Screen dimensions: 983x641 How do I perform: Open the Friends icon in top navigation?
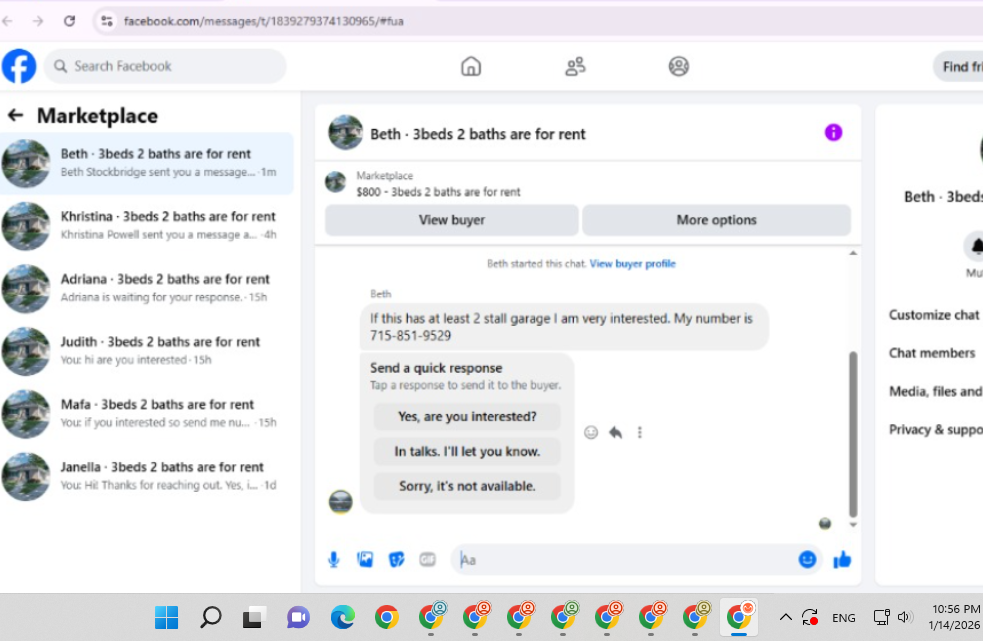click(x=575, y=66)
